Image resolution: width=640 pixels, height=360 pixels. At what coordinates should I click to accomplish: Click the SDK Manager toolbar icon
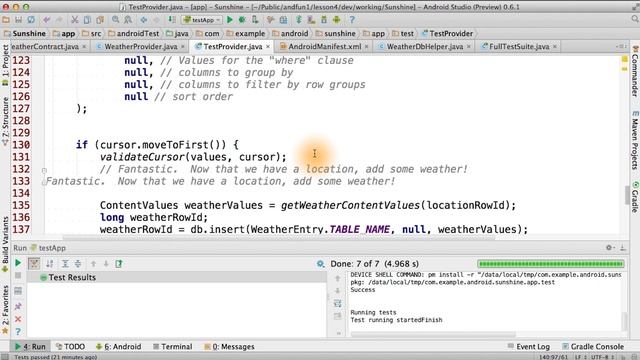coord(324,20)
